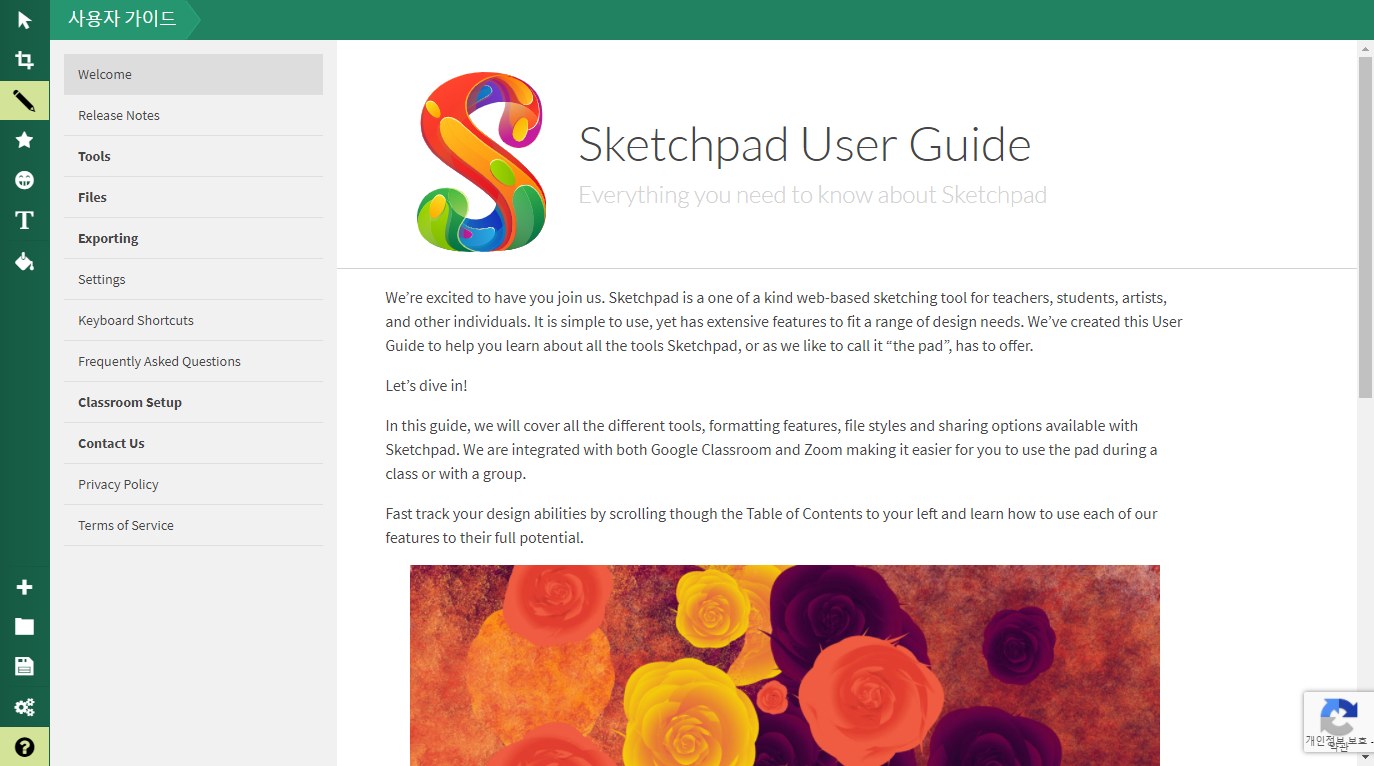Open the Files section
The width and height of the screenshot is (1374, 766).
(193, 197)
